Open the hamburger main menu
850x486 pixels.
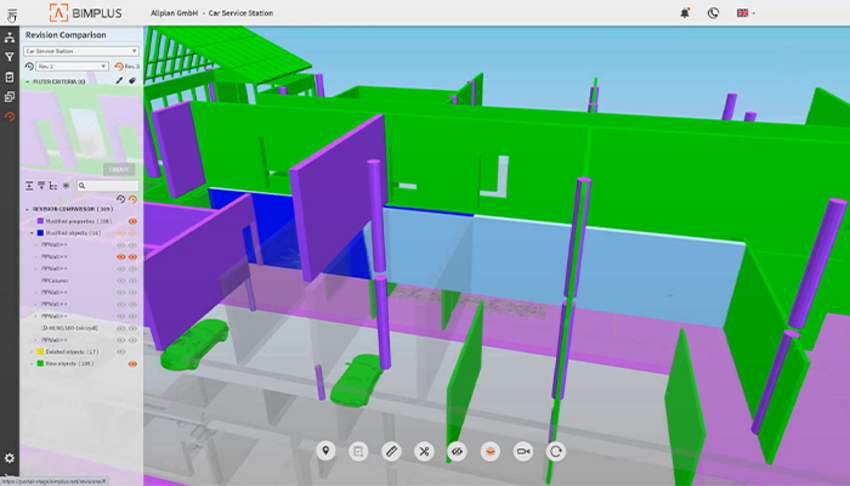click(11, 13)
